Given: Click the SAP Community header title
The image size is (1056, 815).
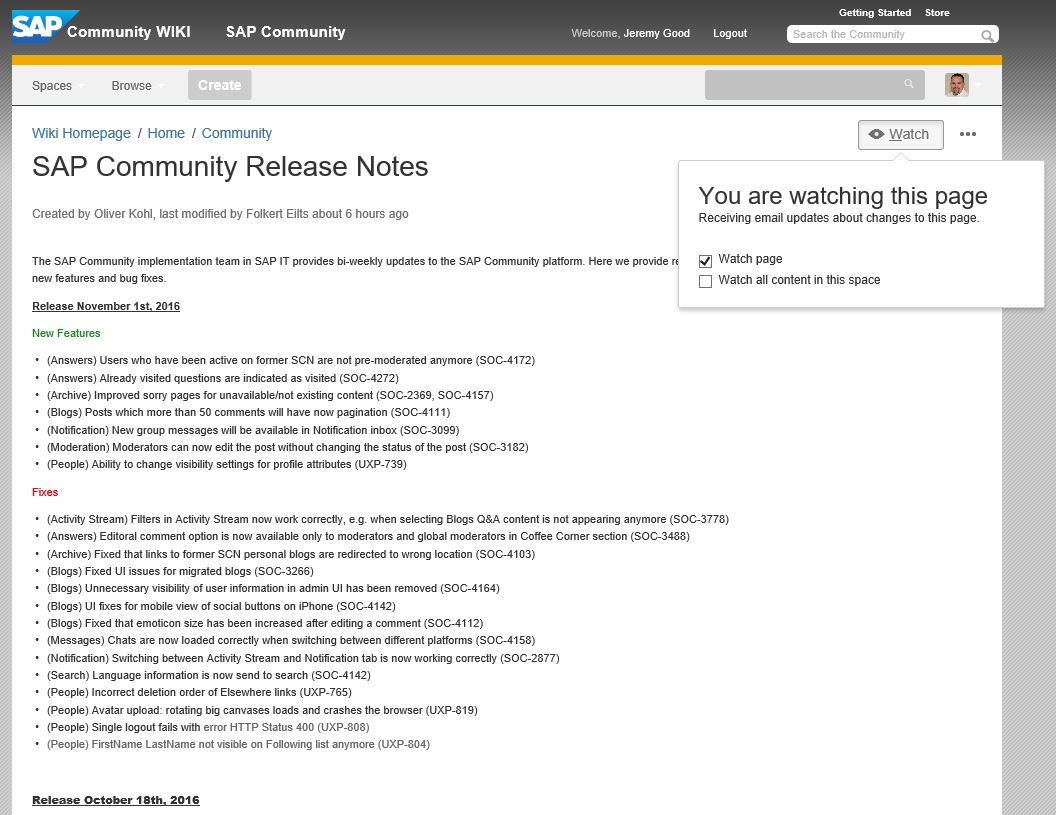Looking at the screenshot, I should (x=285, y=32).
